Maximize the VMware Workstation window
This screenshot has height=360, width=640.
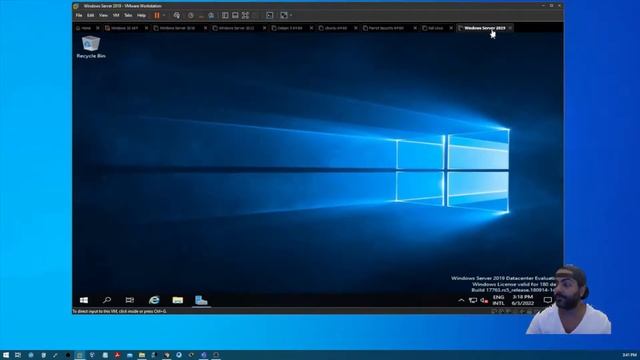pos(551,6)
